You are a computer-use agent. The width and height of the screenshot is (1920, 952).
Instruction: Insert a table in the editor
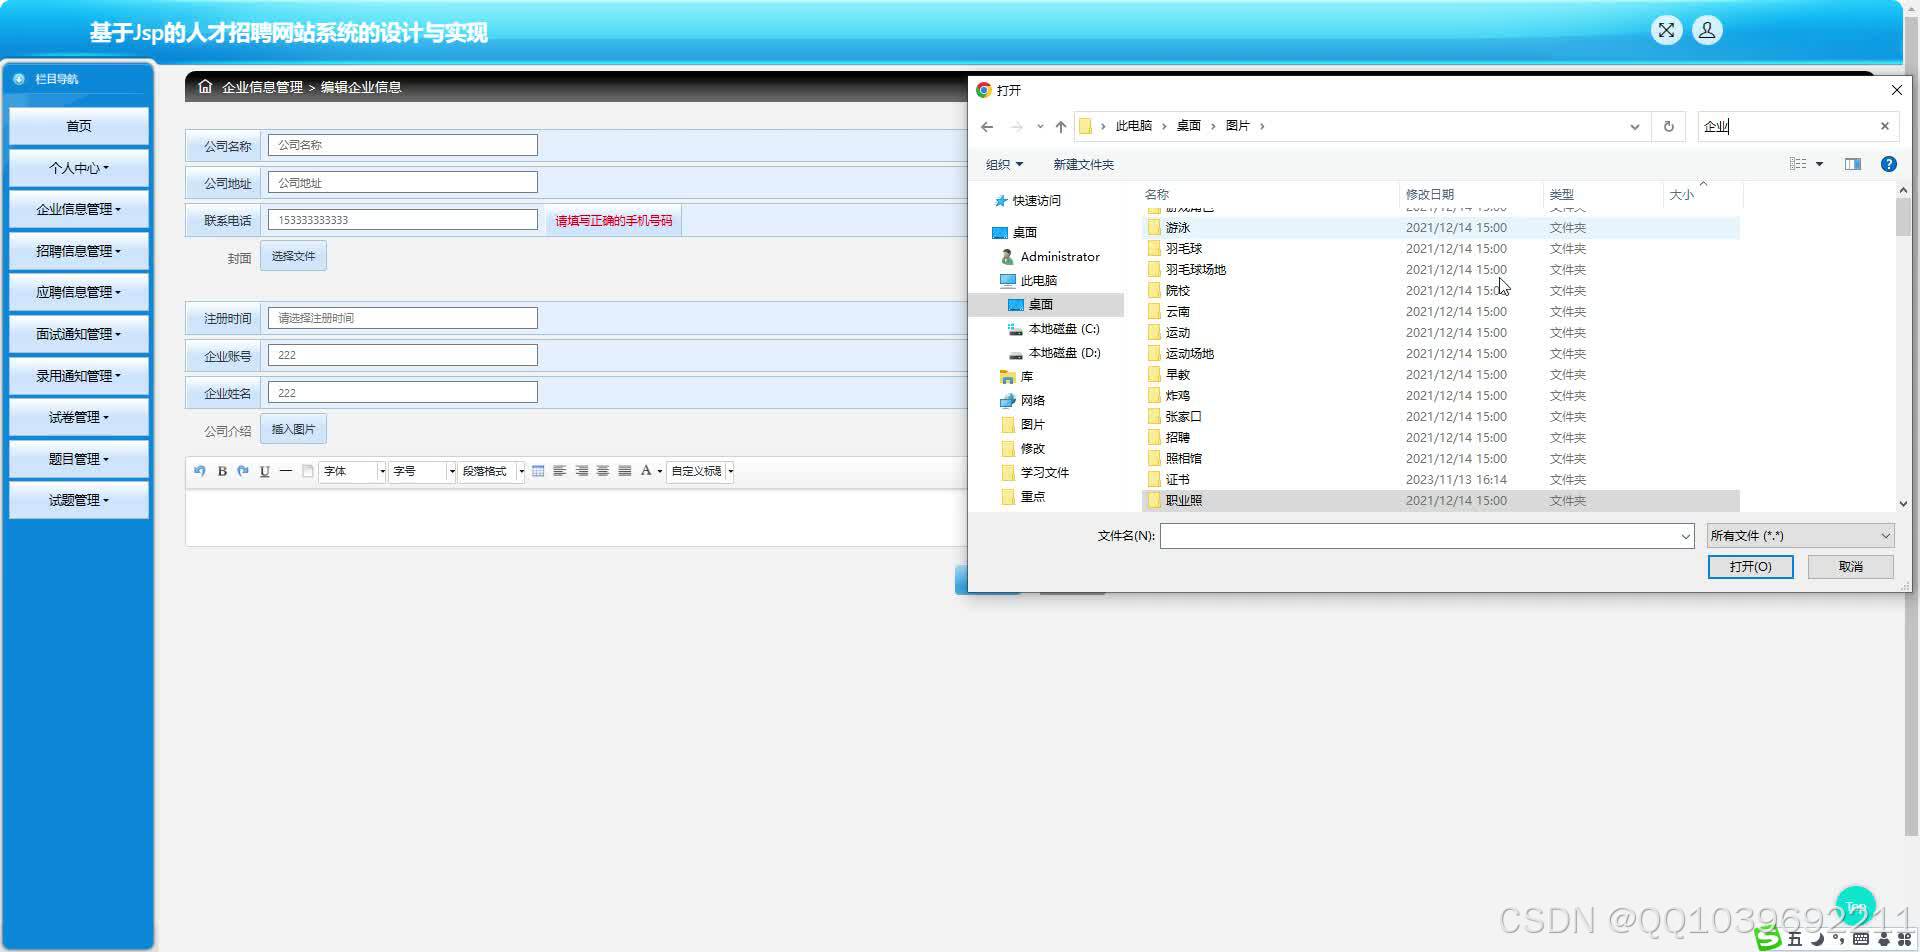click(538, 471)
